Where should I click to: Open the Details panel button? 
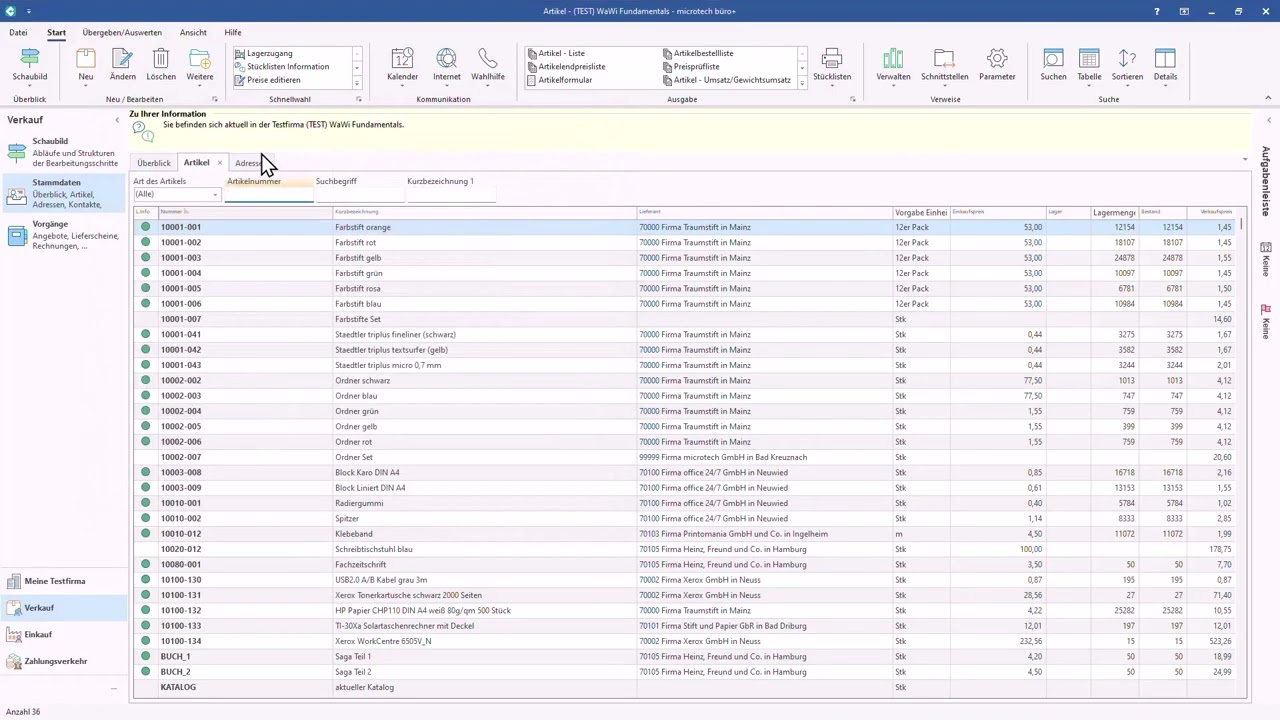click(1165, 66)
